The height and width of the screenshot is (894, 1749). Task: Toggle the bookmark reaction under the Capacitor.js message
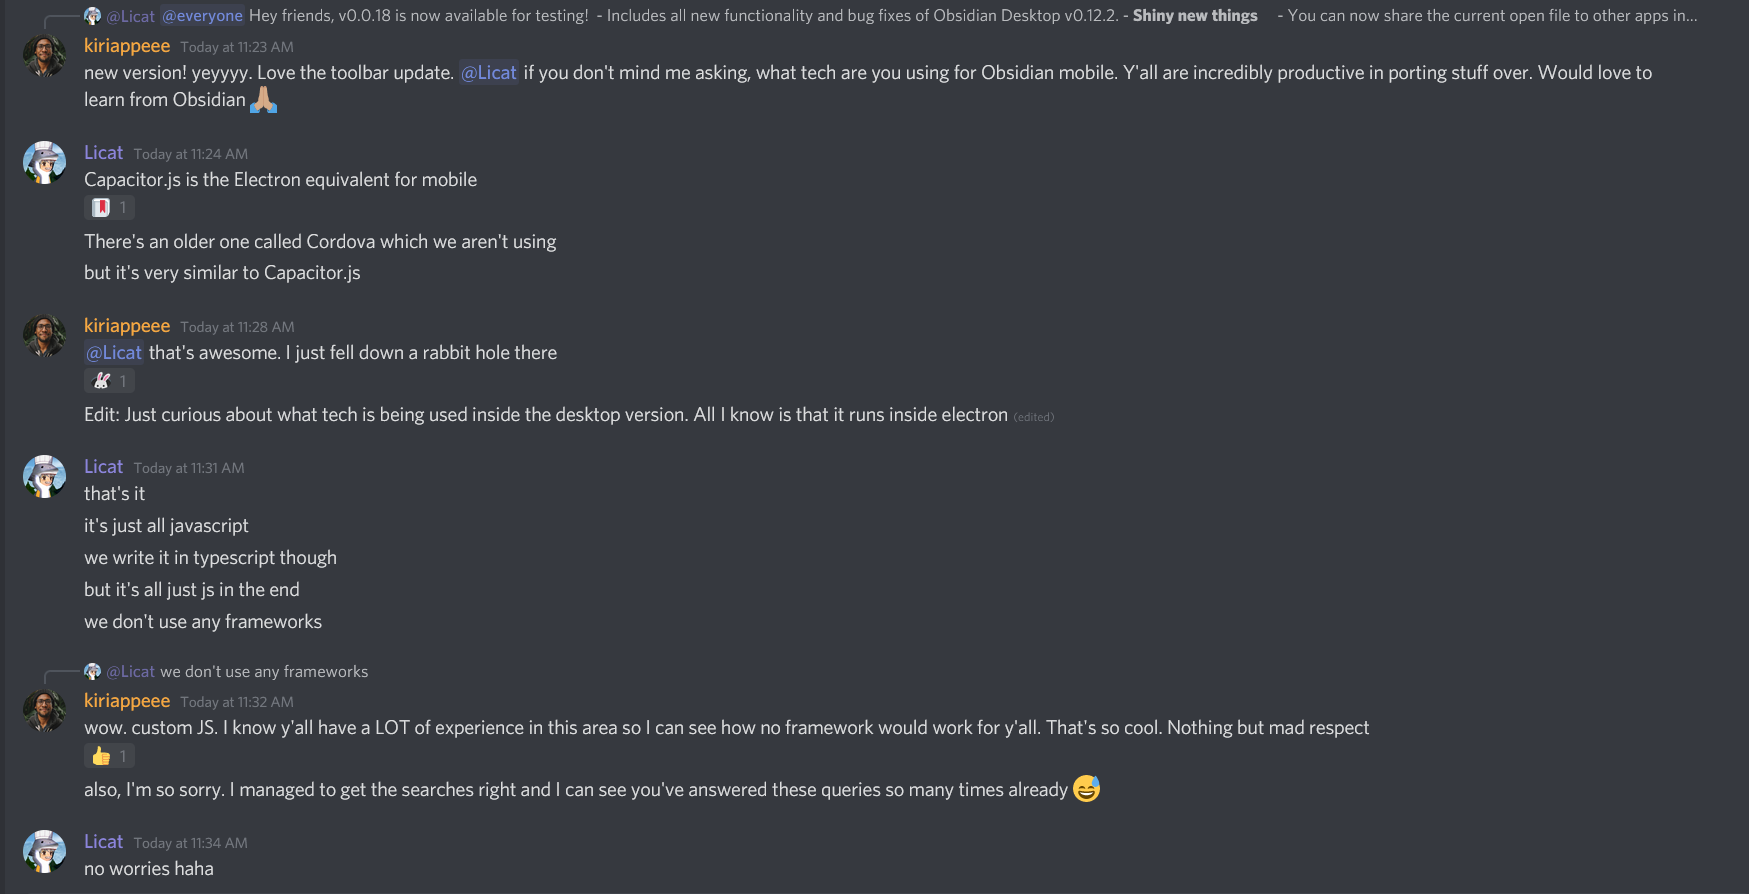[109, 208]
